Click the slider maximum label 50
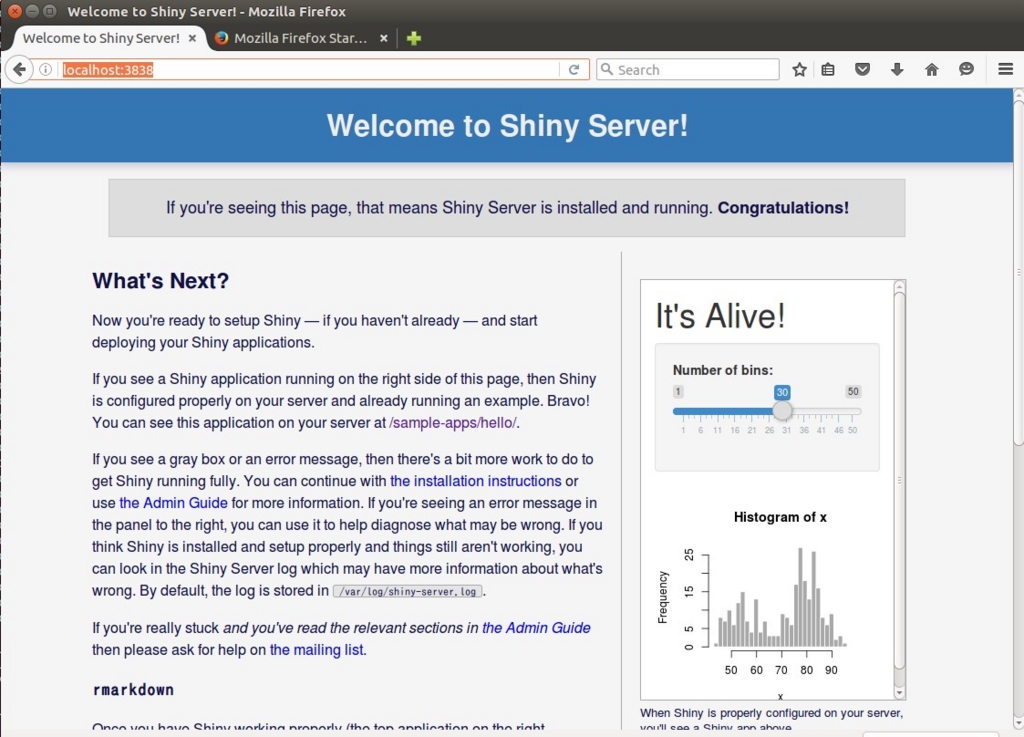The image size is (1024, 737). tap(853, 392)
